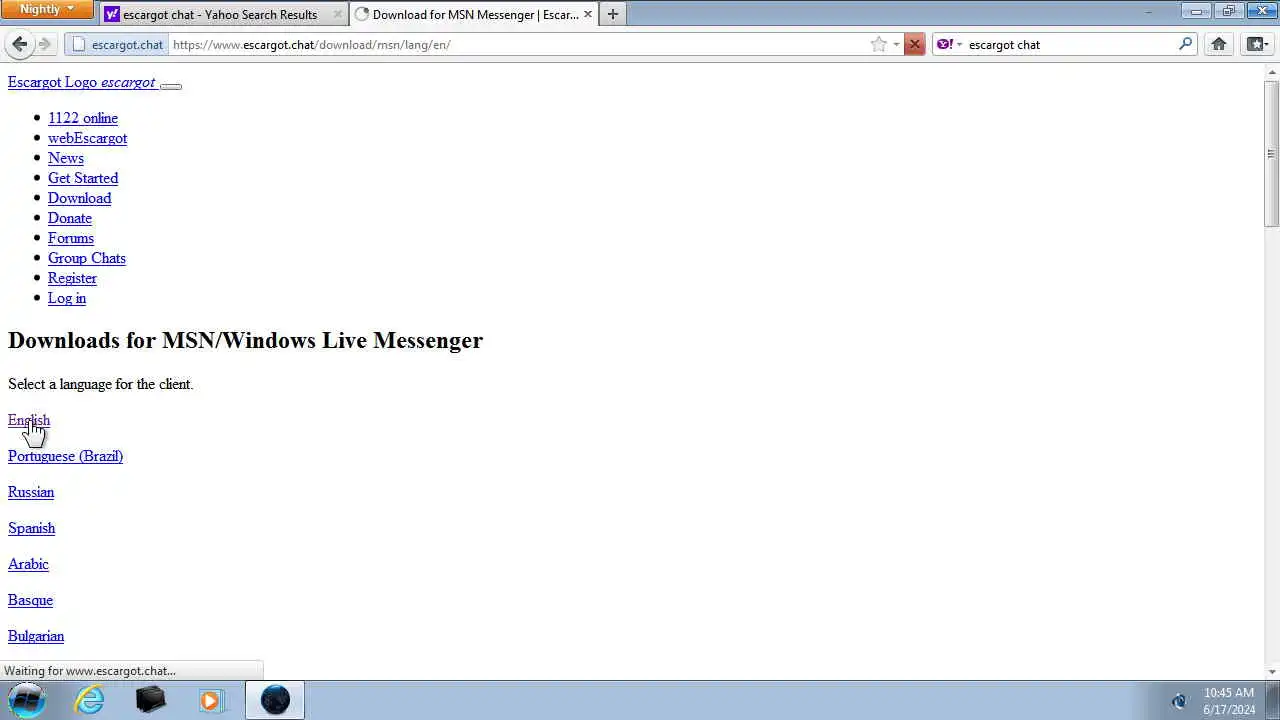Open the webEscargot link
This screenshot has width=1280, height=720.
click(87, 138)
